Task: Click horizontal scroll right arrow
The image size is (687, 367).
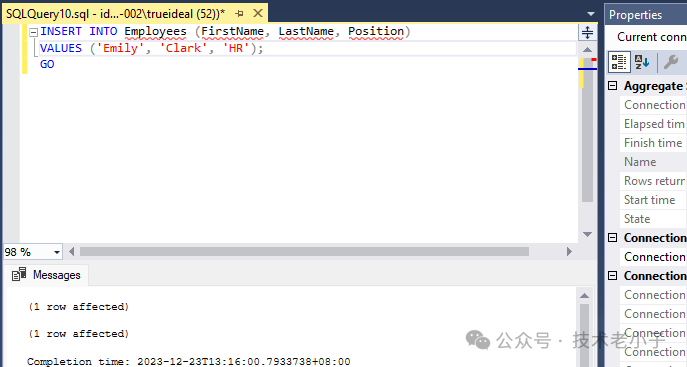Action: tap(569, 251)
